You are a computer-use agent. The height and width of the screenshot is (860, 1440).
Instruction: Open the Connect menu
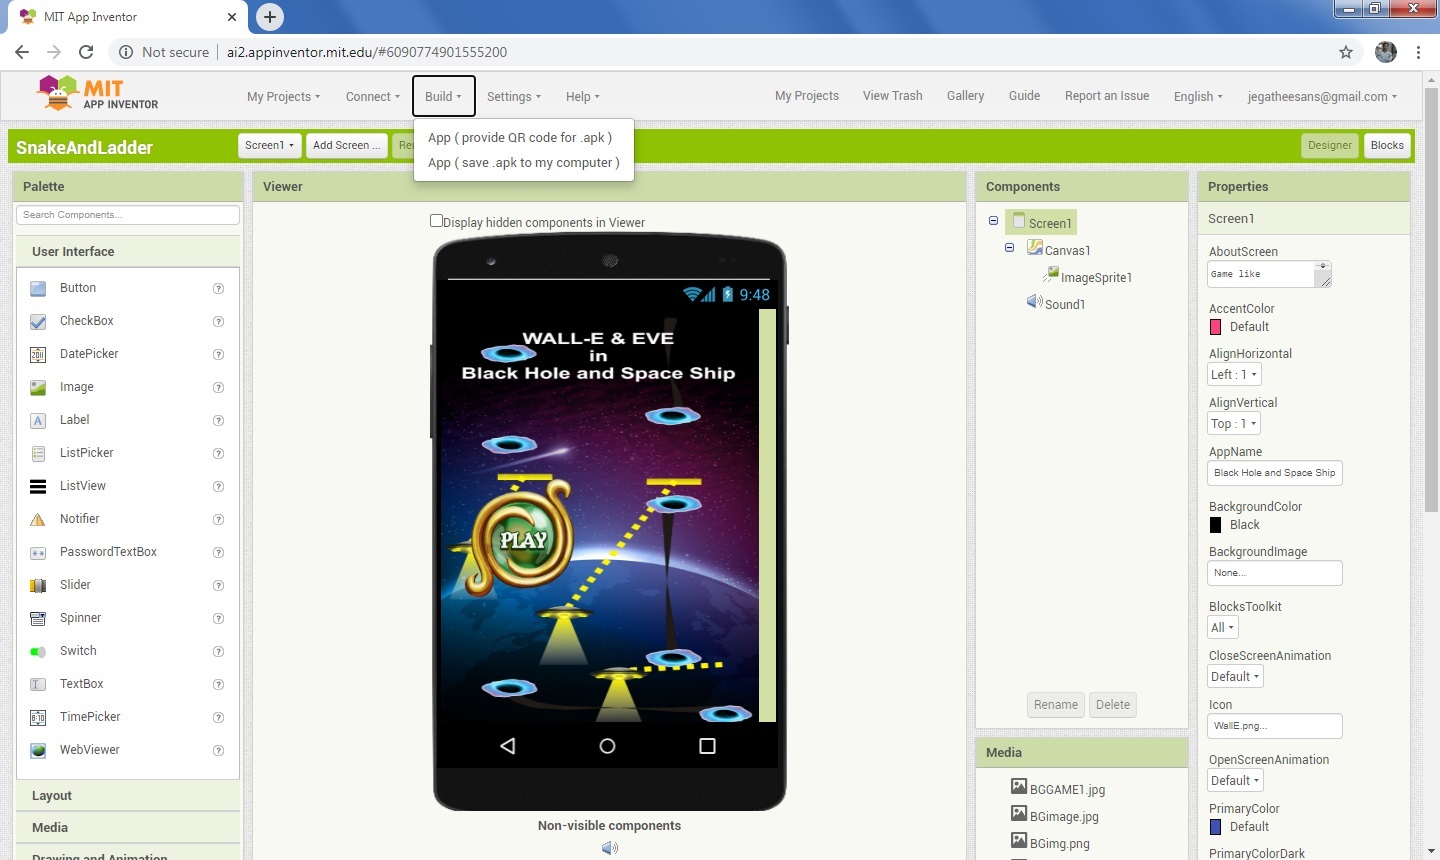pyautogui.click(x=372, y=96)
